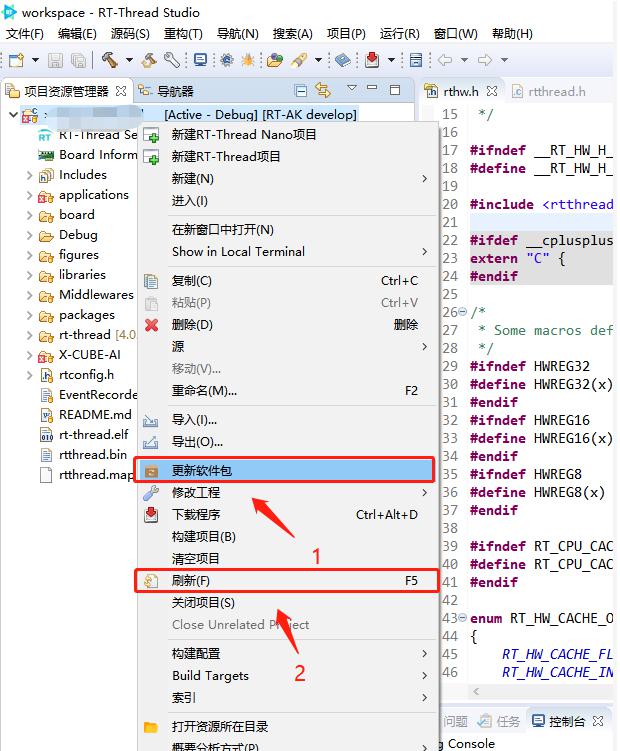Maximize the project explorer panel
Image resolution: width=620 pixels, height=751 pixels.
click(395, 90)
